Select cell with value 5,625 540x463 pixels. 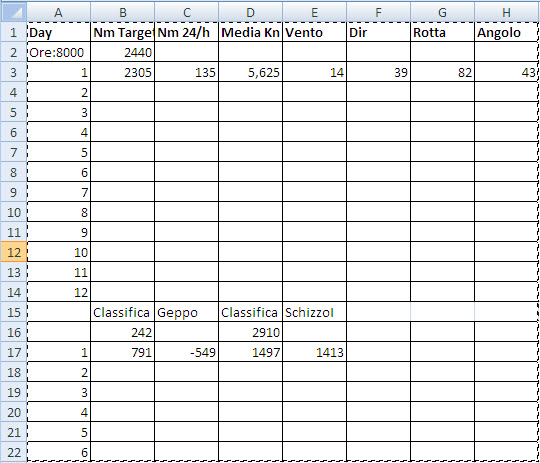250,72
